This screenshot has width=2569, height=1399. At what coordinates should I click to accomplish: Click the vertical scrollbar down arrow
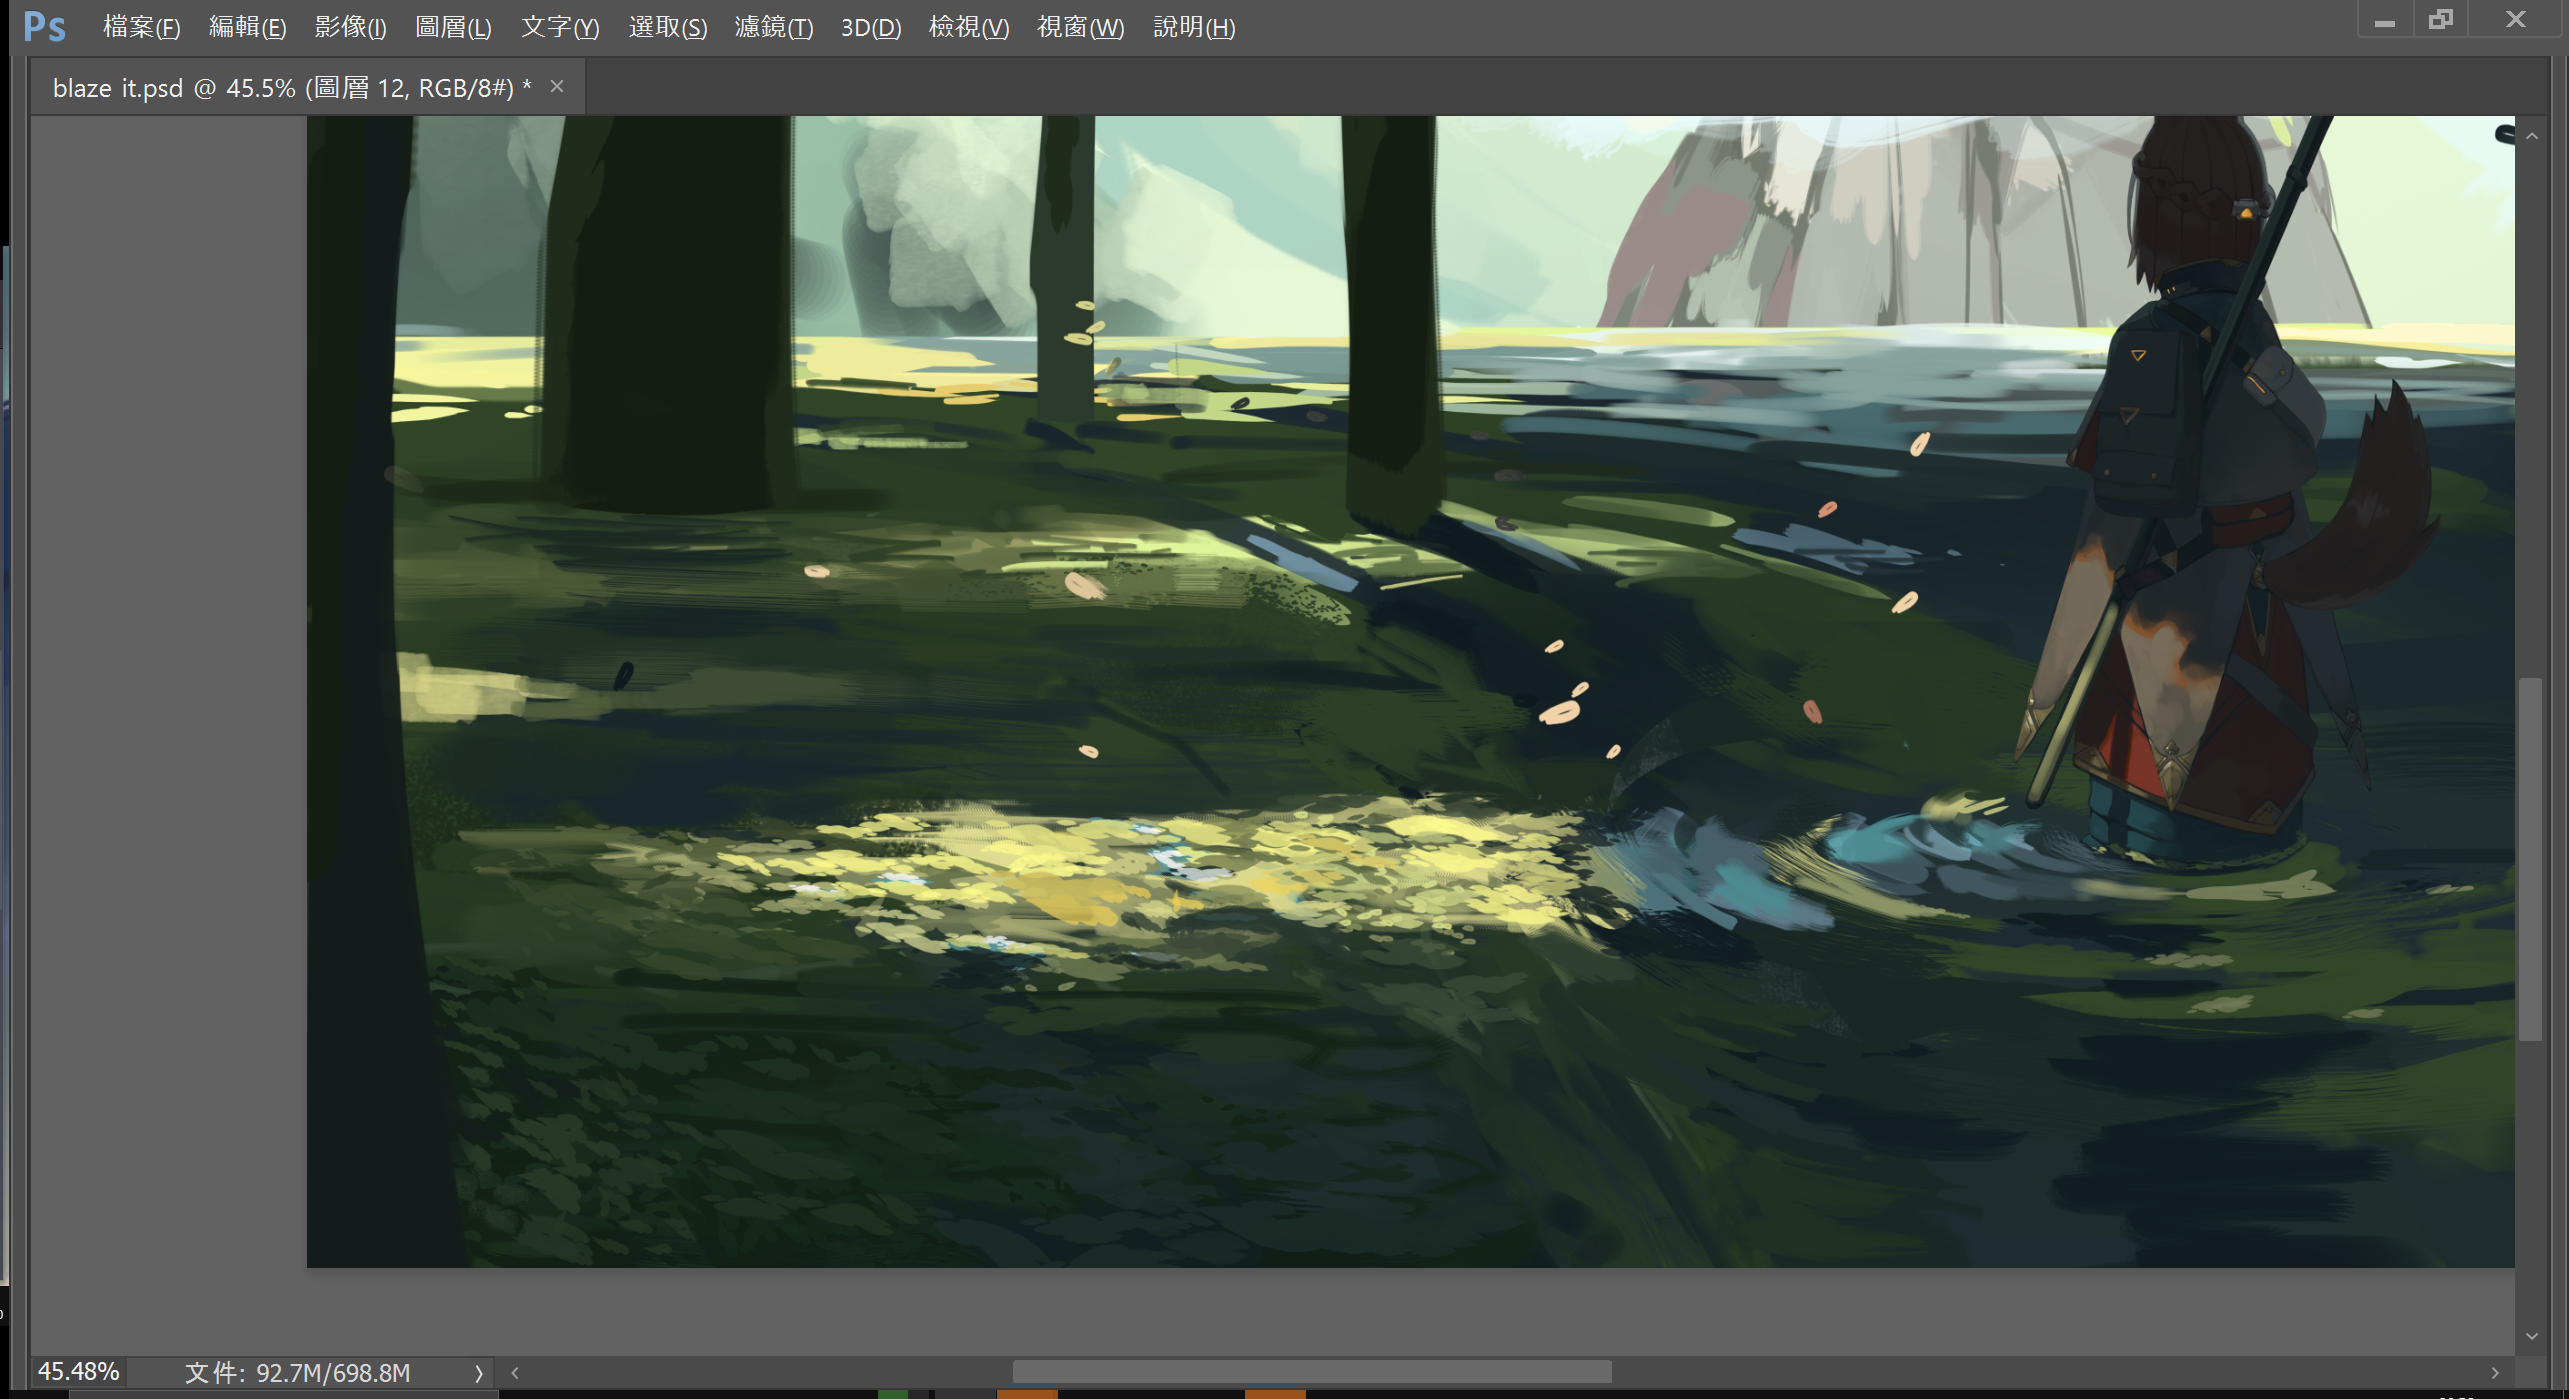pyautogui.click(x=2532, y=1336)
